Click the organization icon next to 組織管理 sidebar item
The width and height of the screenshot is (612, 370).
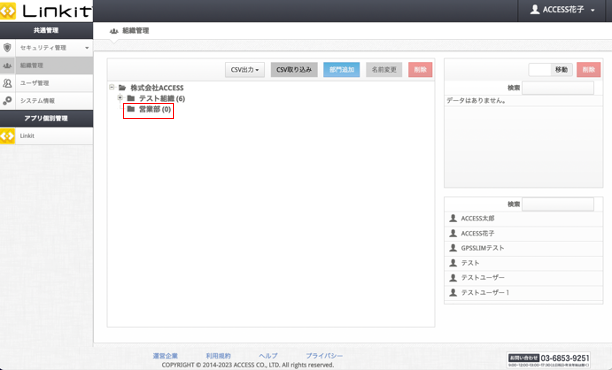tap(7, 66)
